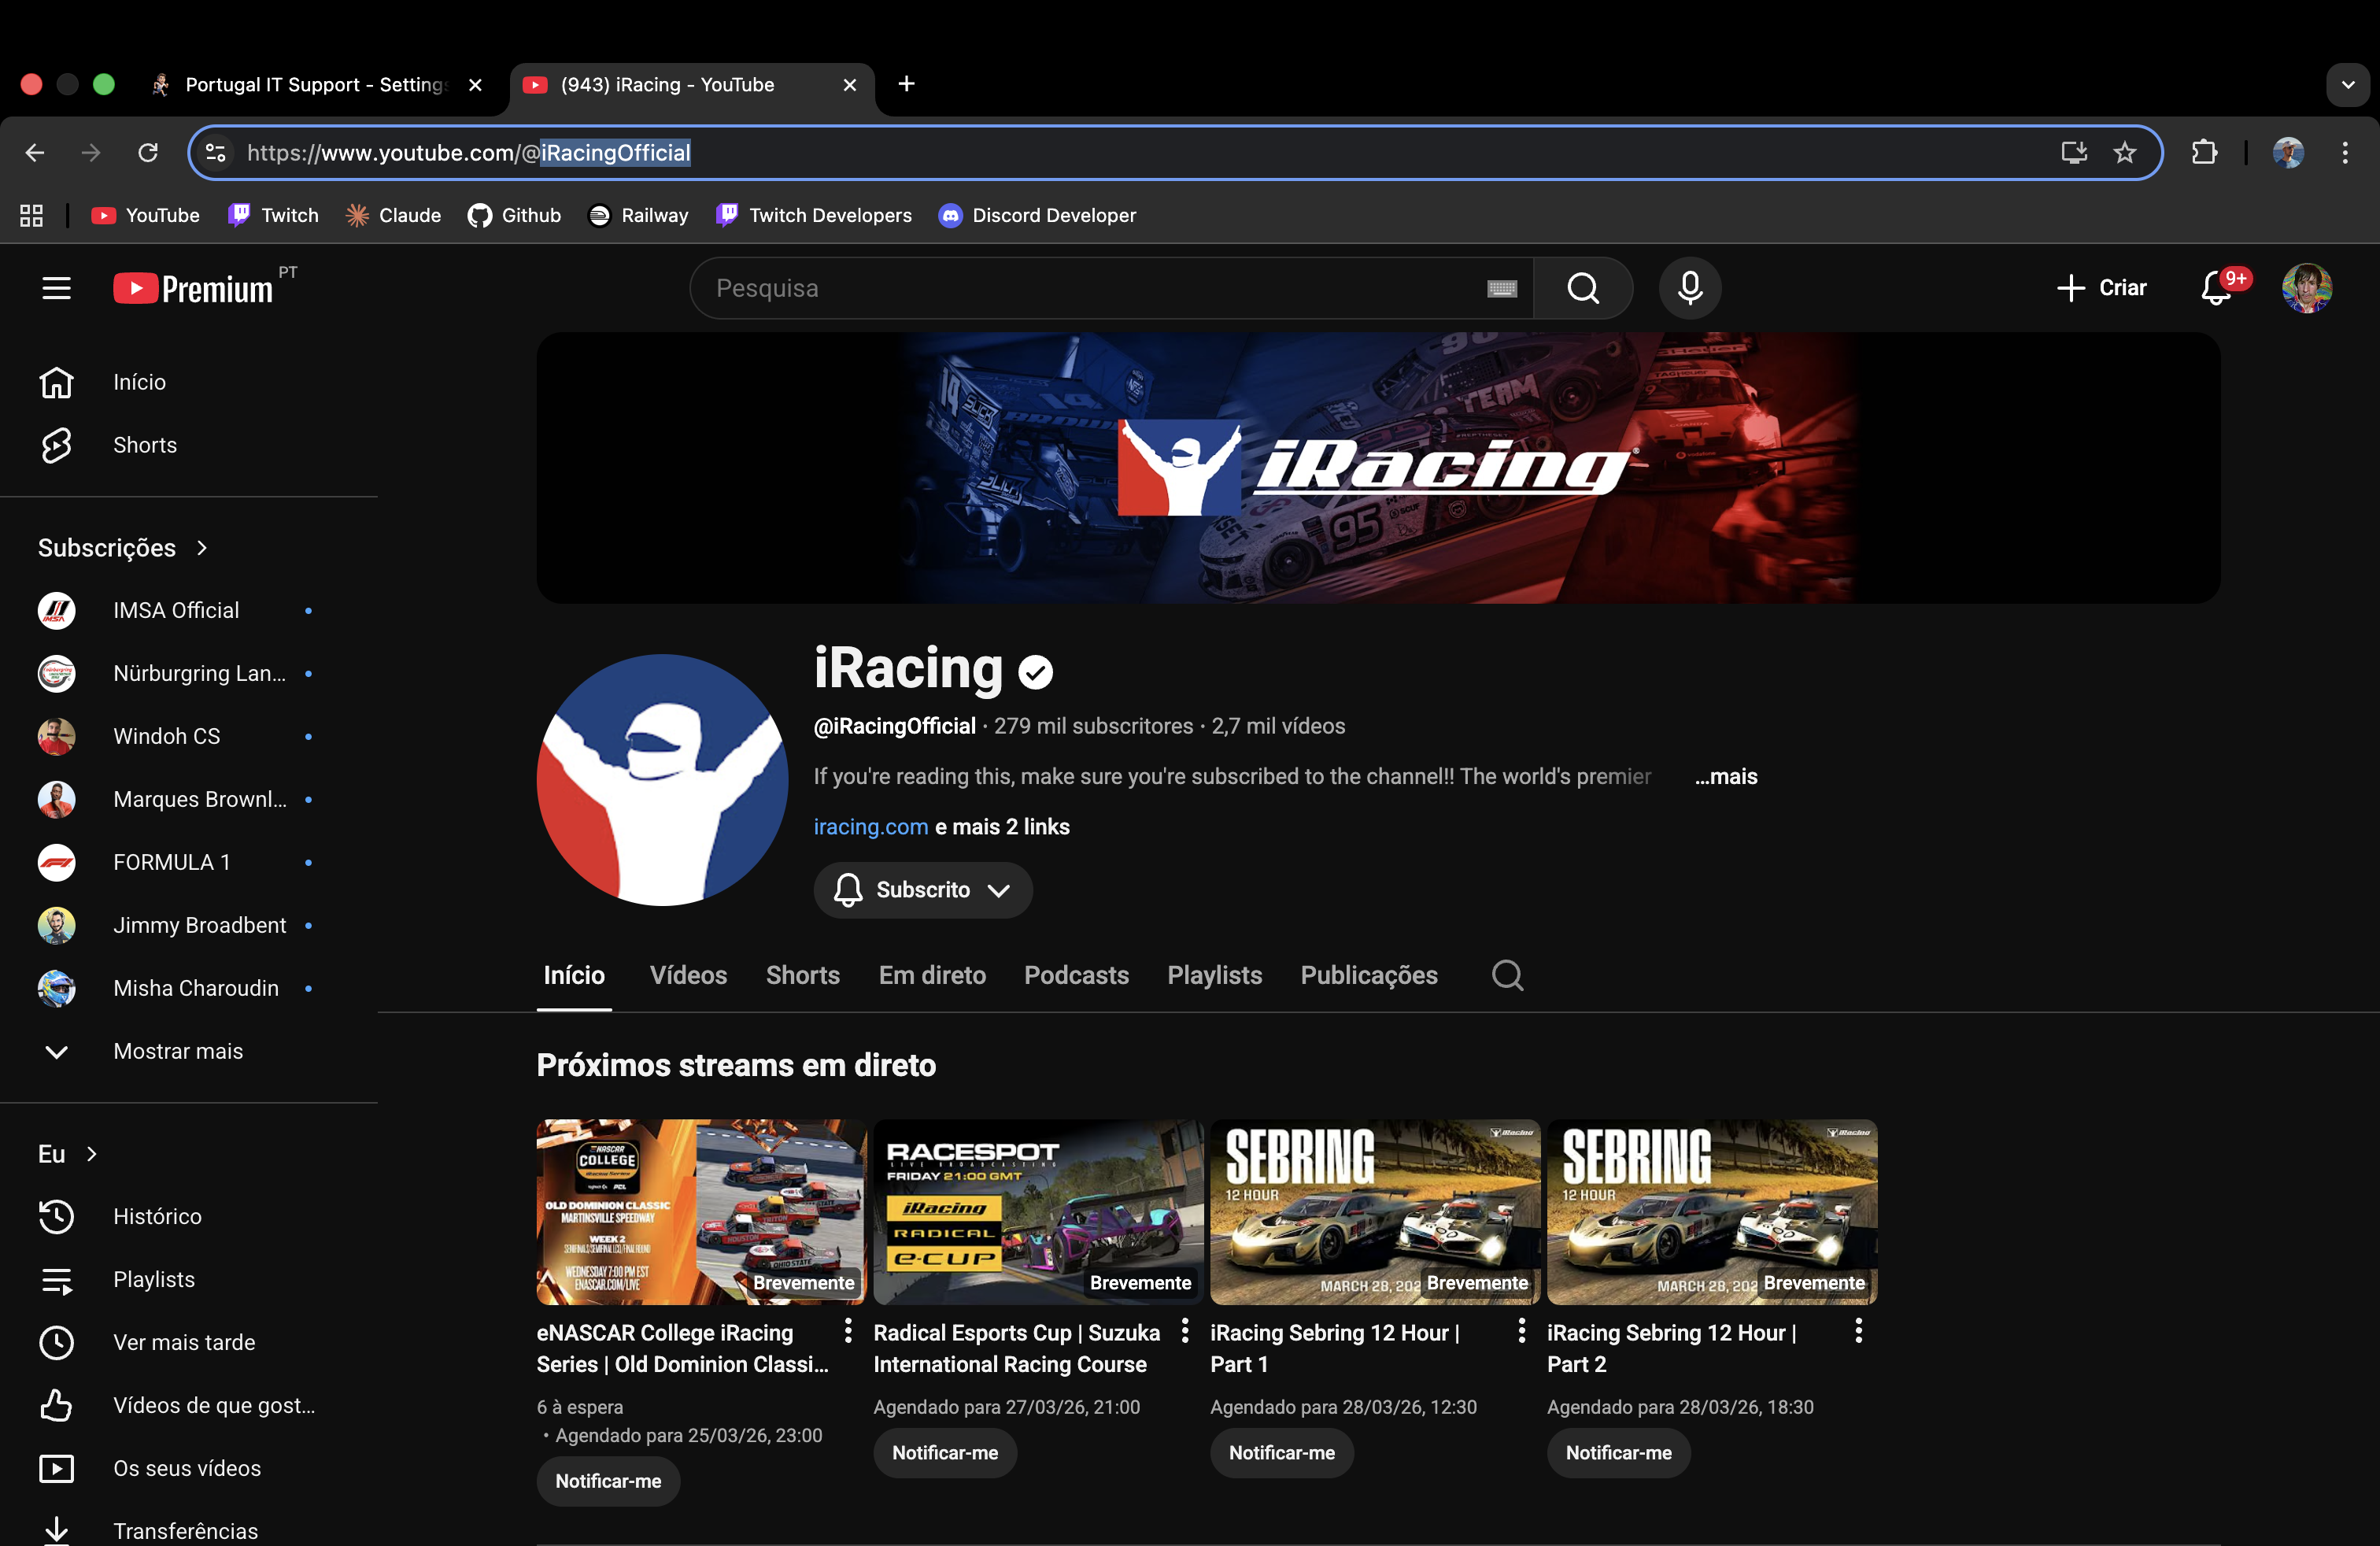Open the hamburger sidebar menu
This screenshot has height=1546, width=2380.
56,288
